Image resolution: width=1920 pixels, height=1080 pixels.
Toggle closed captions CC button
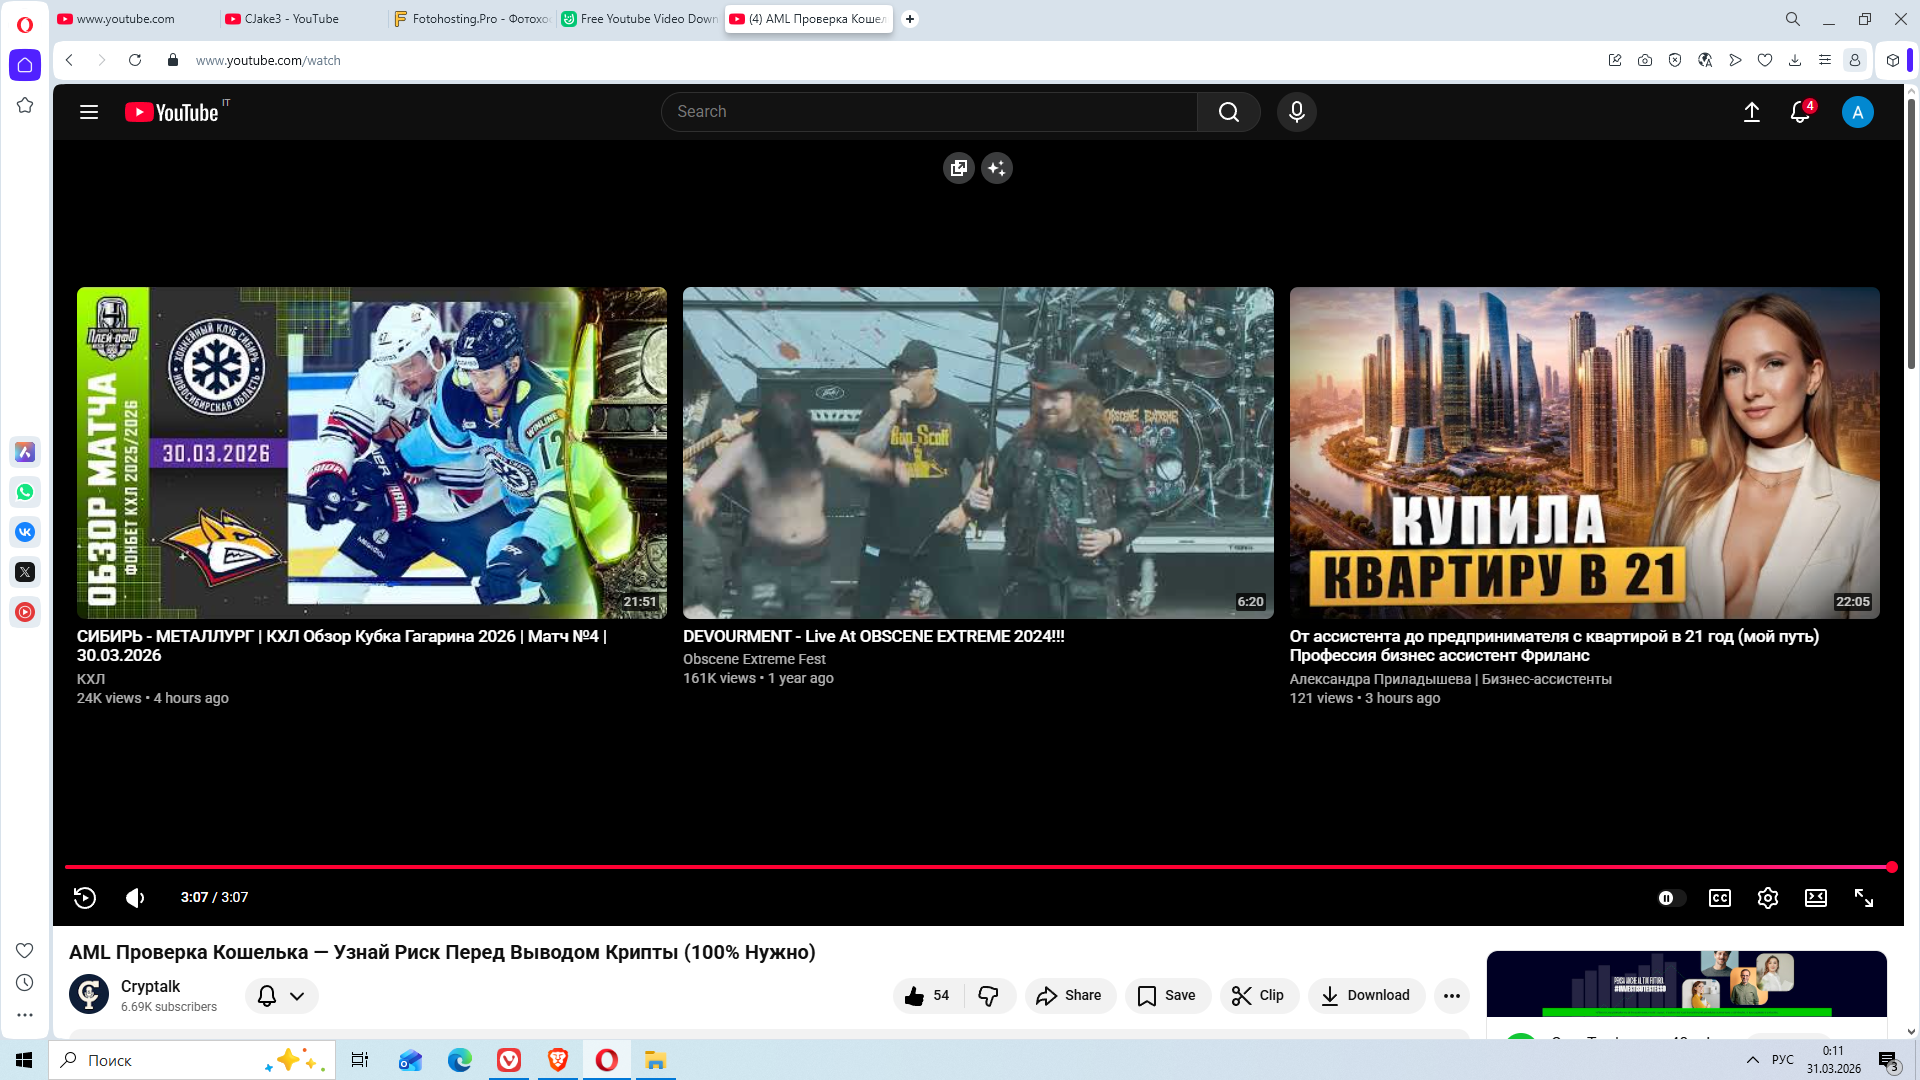(x=1719, y=898)
